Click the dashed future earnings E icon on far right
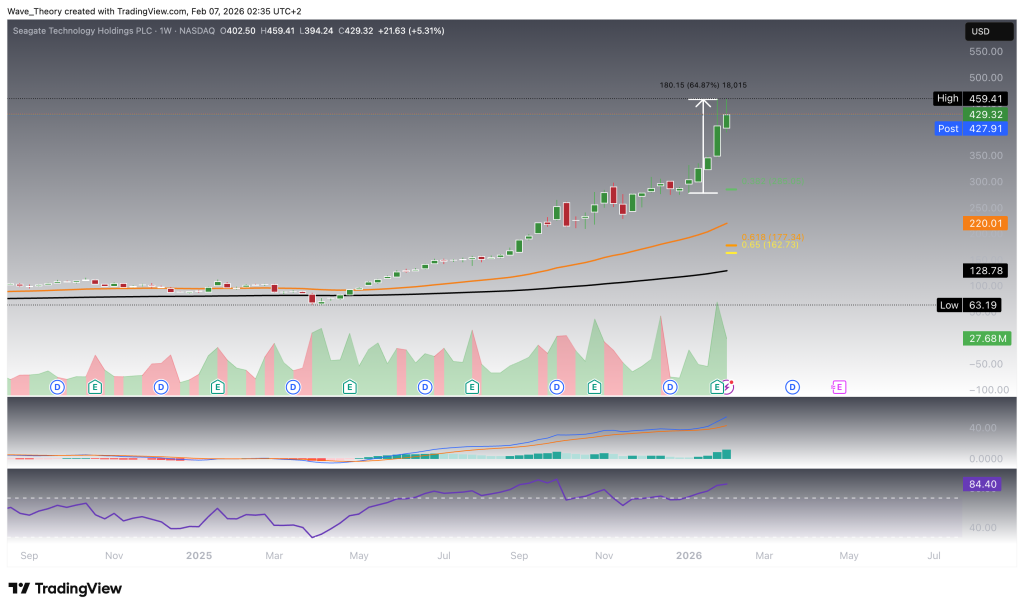1024x610 pixels. click(838, 385)
